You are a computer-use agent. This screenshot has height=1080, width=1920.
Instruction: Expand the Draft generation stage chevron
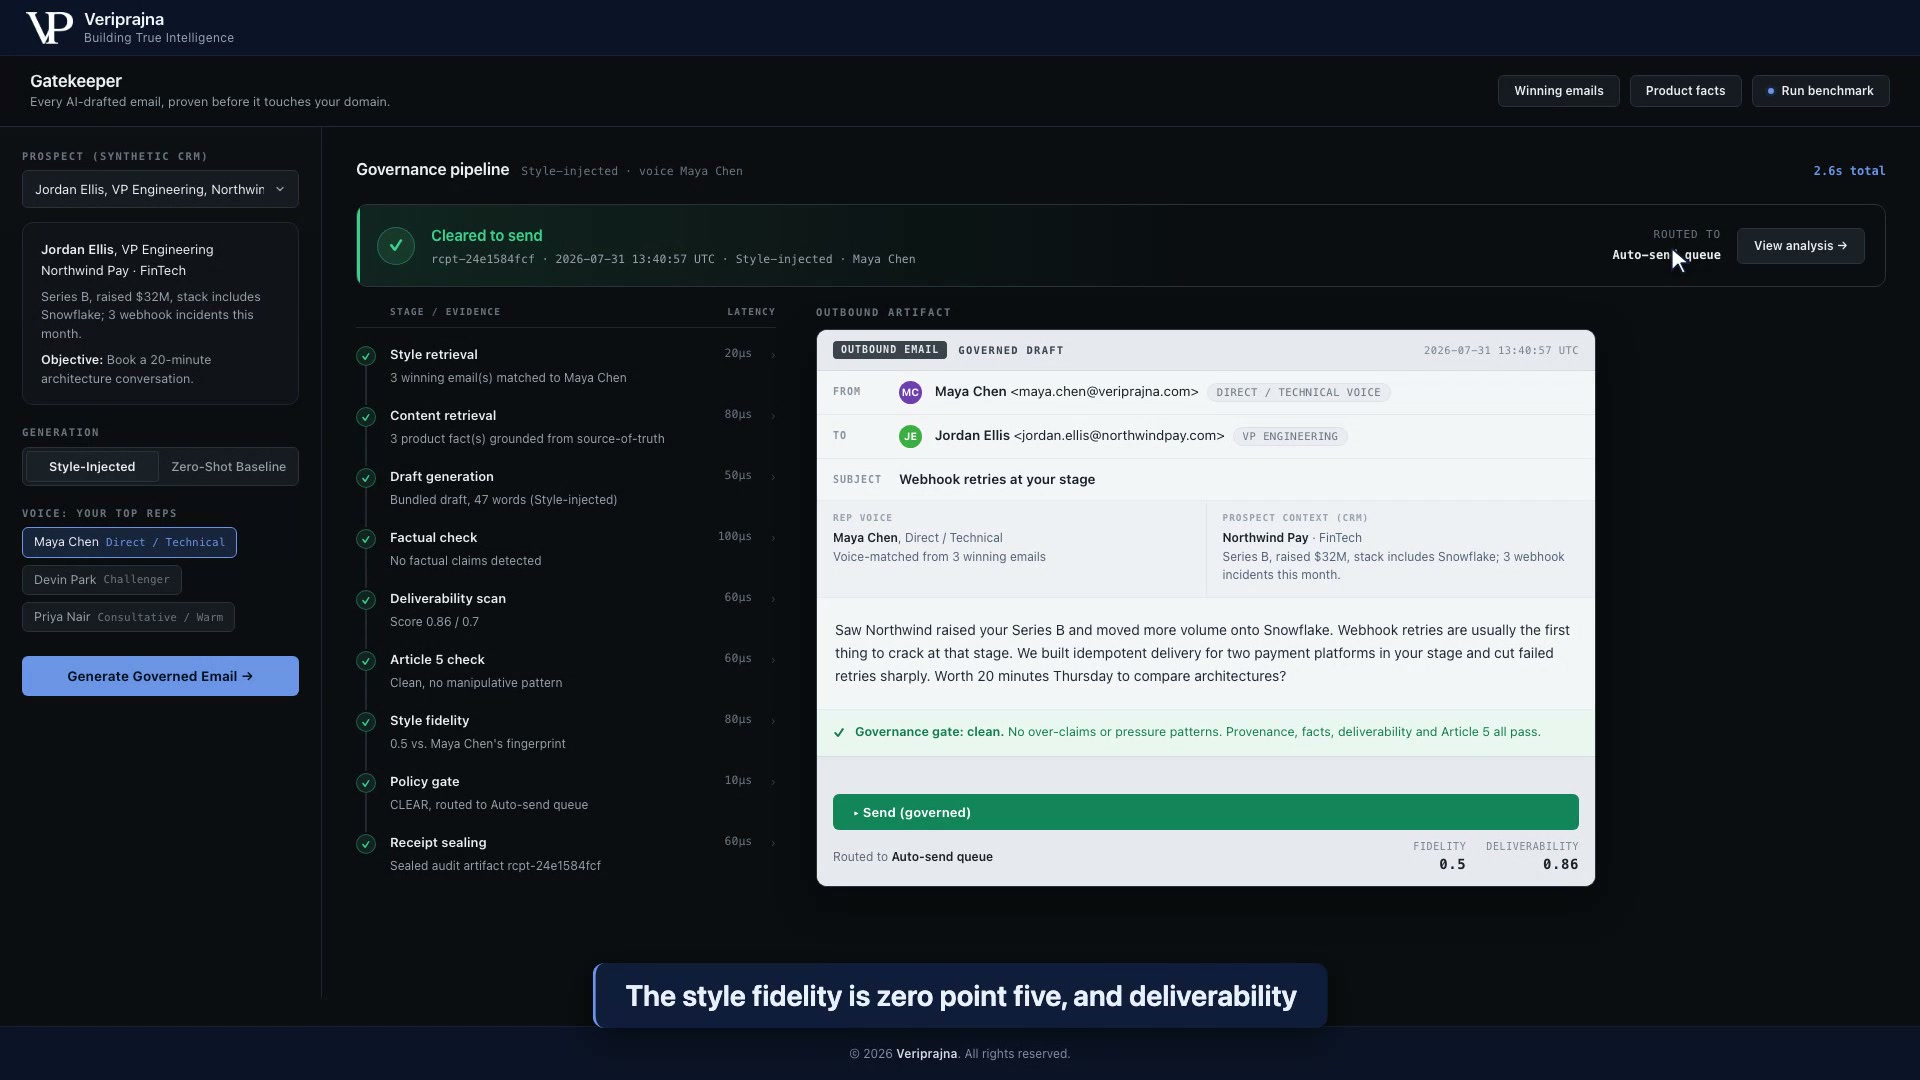pyautogui.click(x=773, y=477)
